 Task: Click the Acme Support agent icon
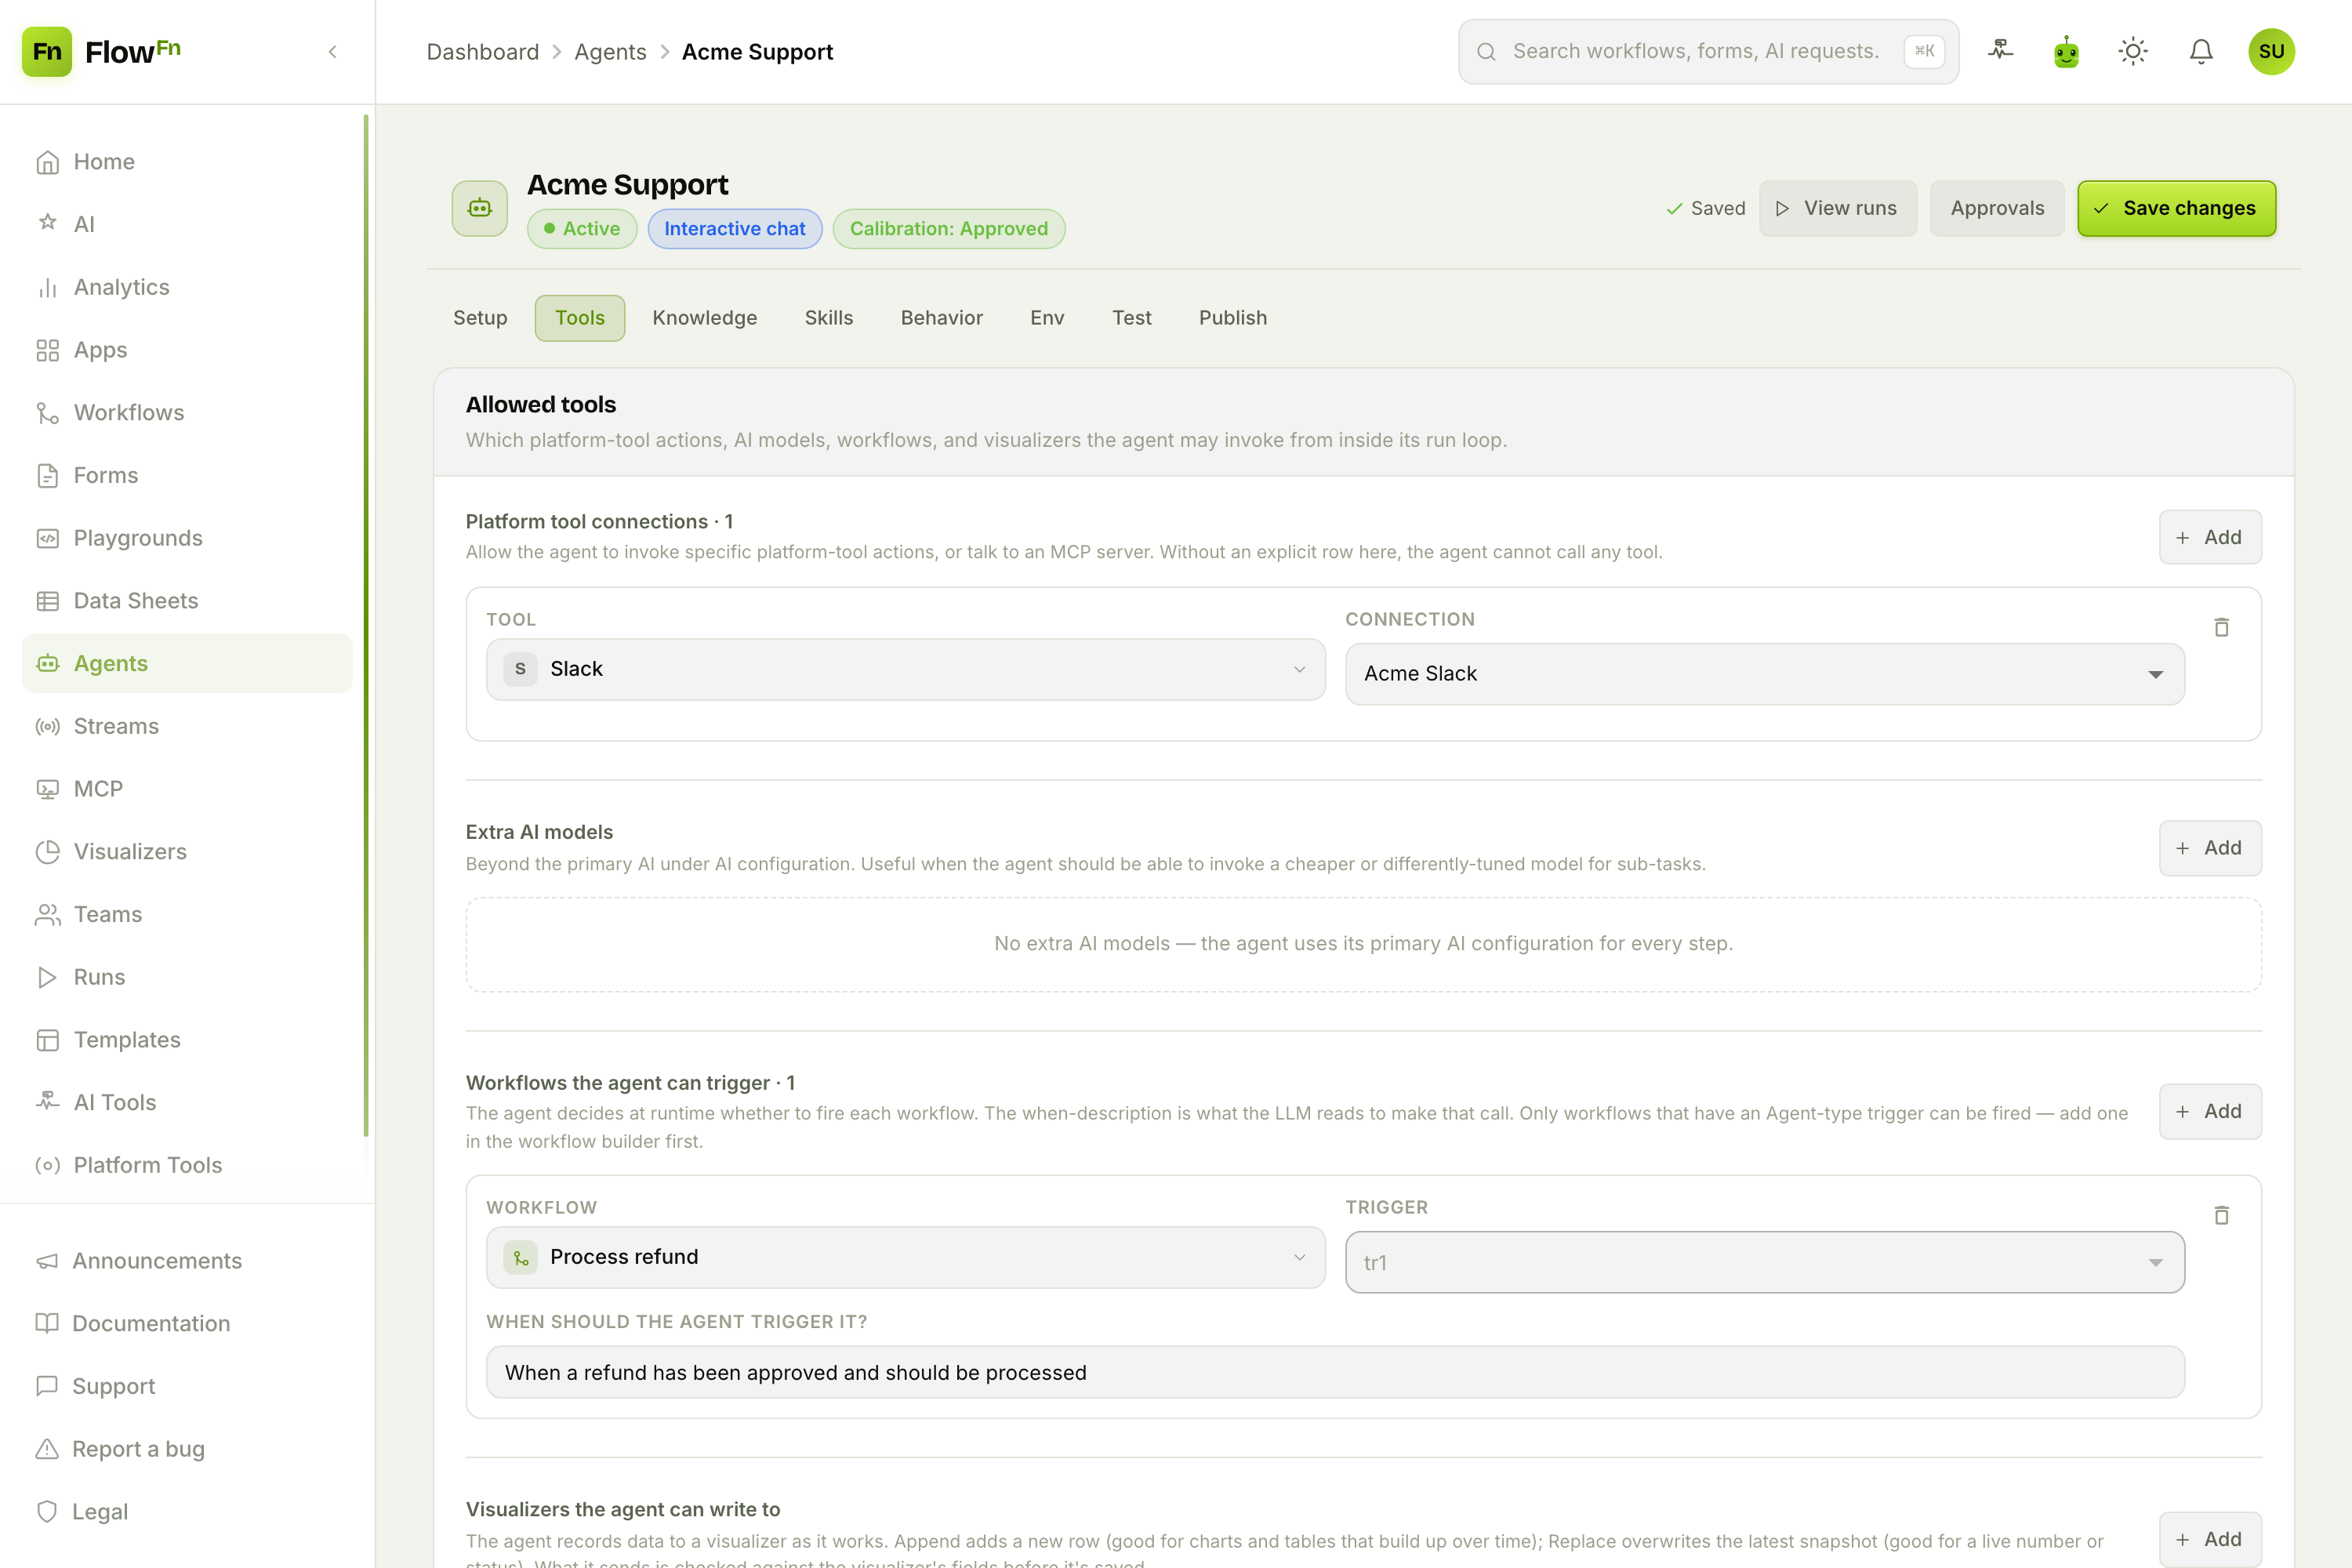point(480,208)
